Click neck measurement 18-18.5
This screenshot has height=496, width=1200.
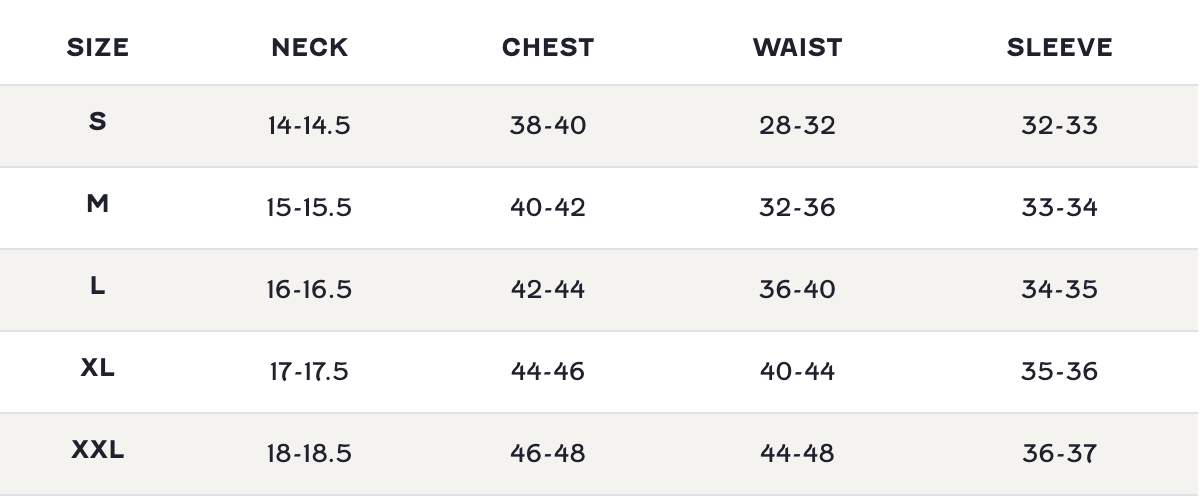point(309,454)
